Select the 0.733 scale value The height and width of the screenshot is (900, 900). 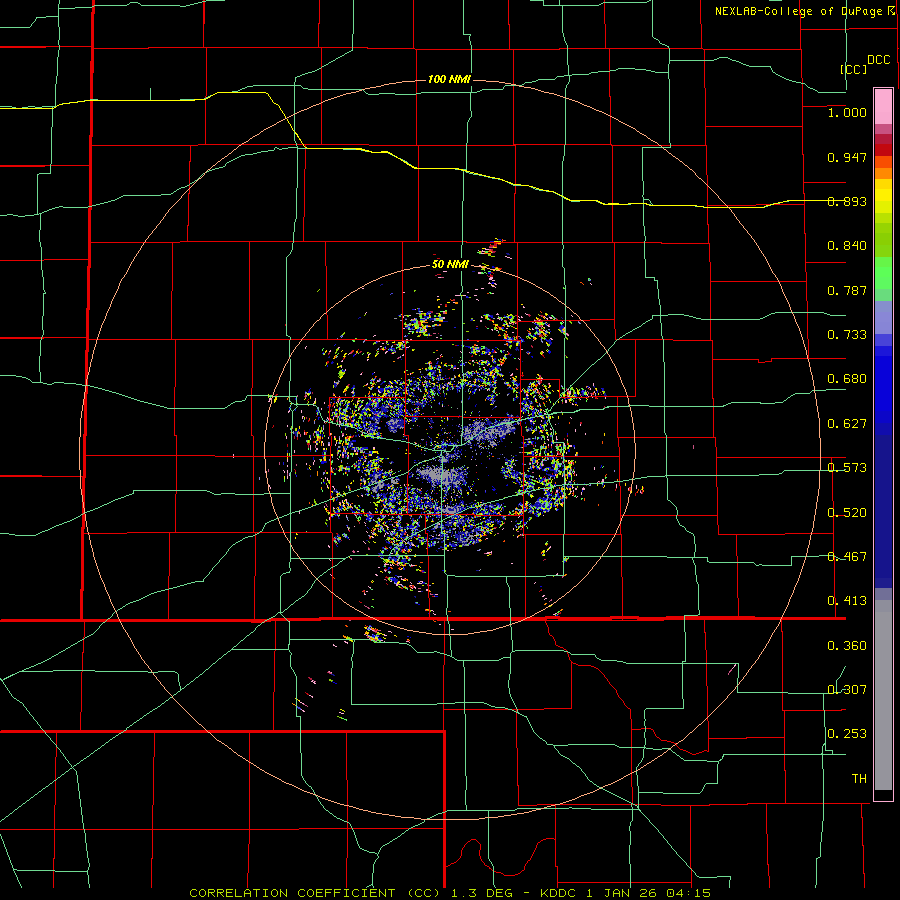tap(847, 335)
